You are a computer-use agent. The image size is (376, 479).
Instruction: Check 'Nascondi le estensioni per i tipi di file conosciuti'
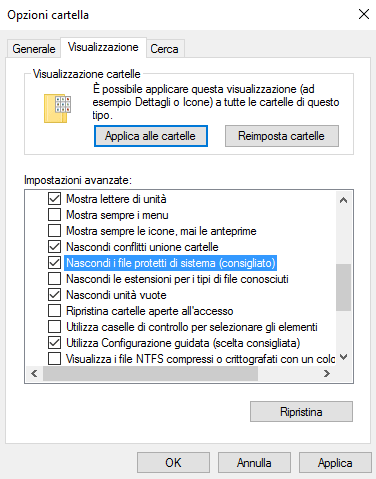54,279
